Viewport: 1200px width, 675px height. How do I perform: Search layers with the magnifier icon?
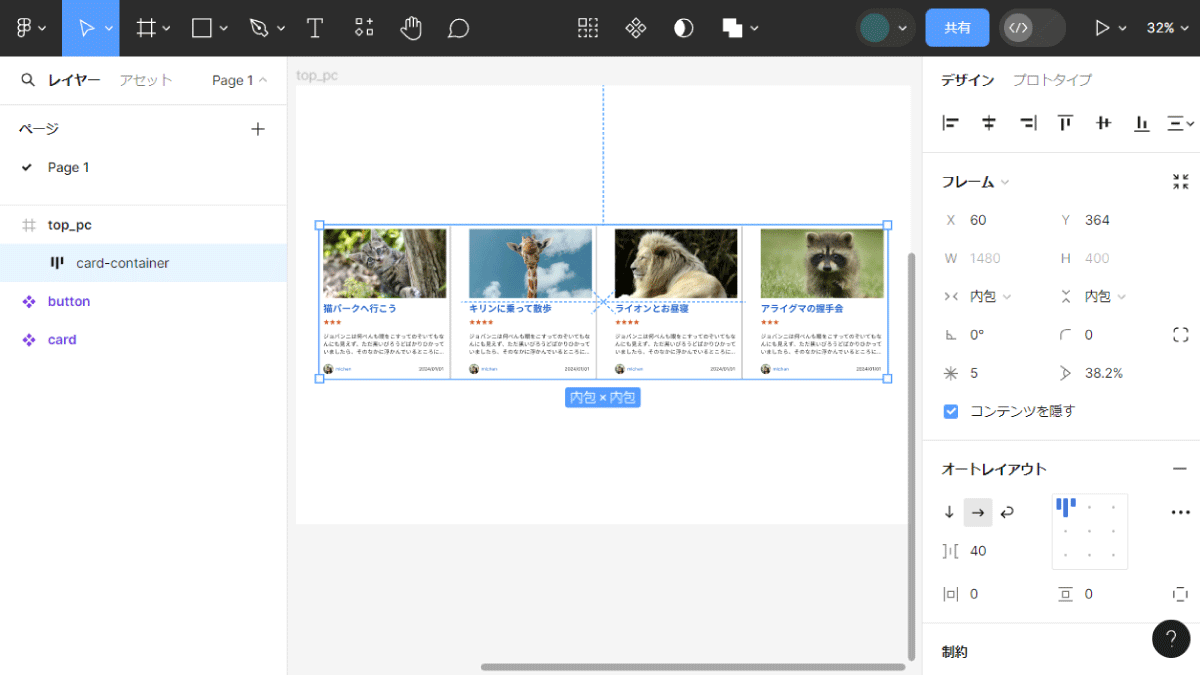pyautogui.click(x=28, y=80)
